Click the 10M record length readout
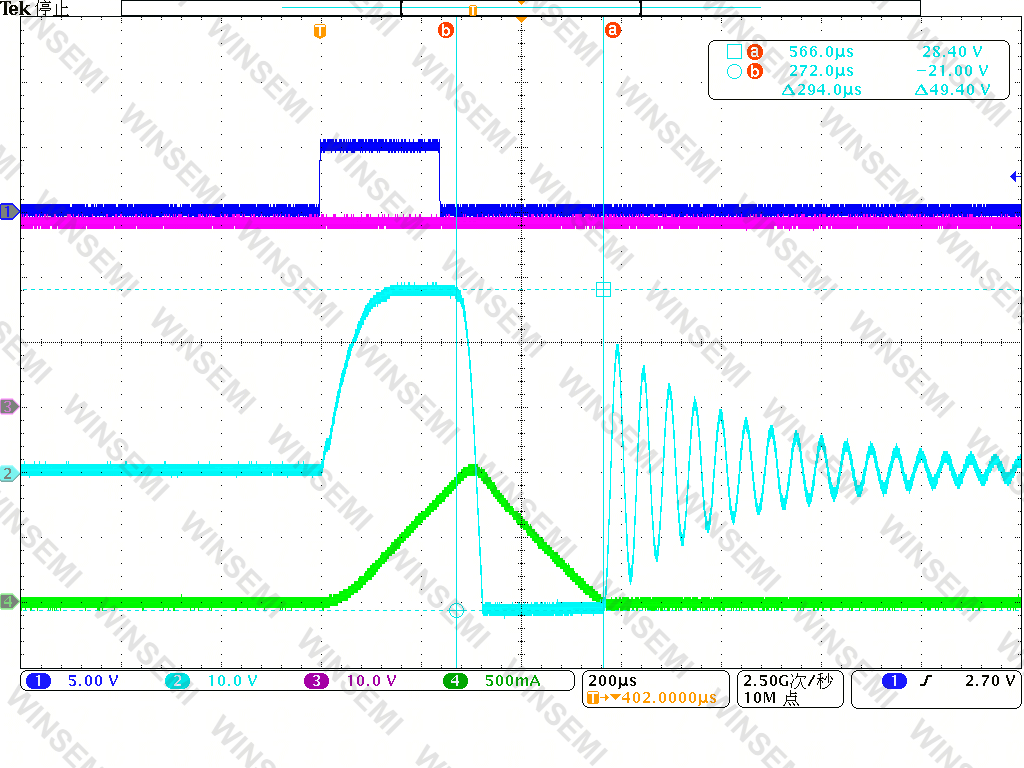Viewport: 1024px width, 768px height. click(771, 698)
